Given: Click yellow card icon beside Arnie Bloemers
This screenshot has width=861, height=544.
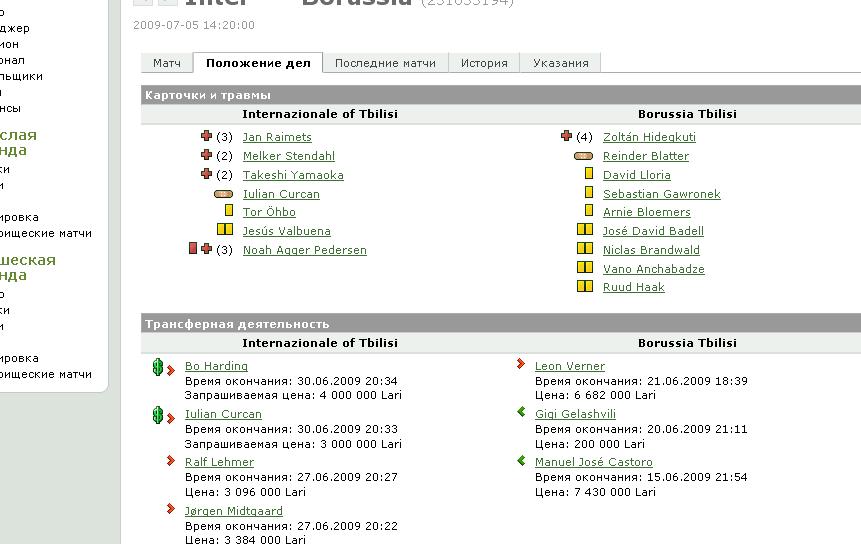Looking at the screenshot, I should click(589, 210).
